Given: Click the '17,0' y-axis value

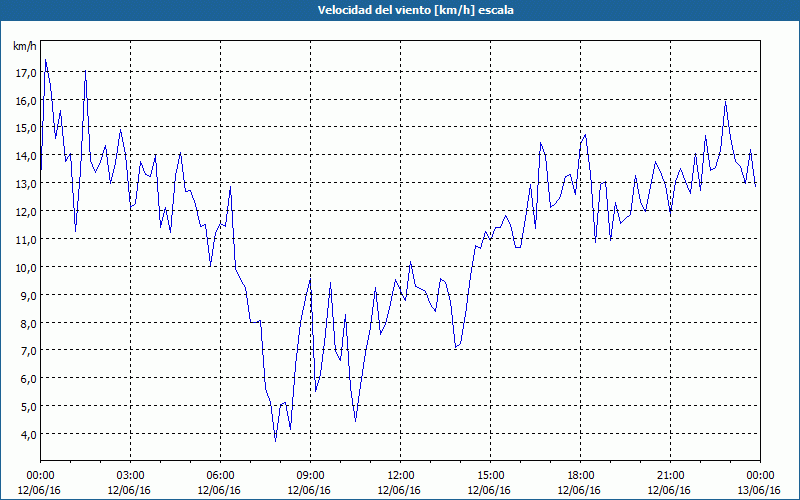Looking at the screenshot, I should coord(26,73).
